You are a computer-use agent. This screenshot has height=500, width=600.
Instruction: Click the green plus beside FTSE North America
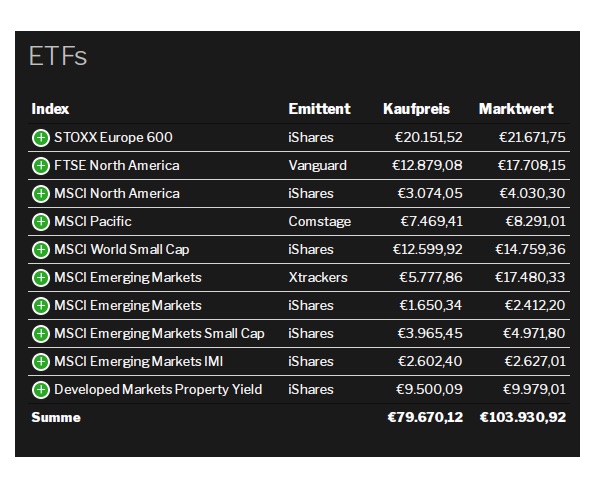pos(41,165)
